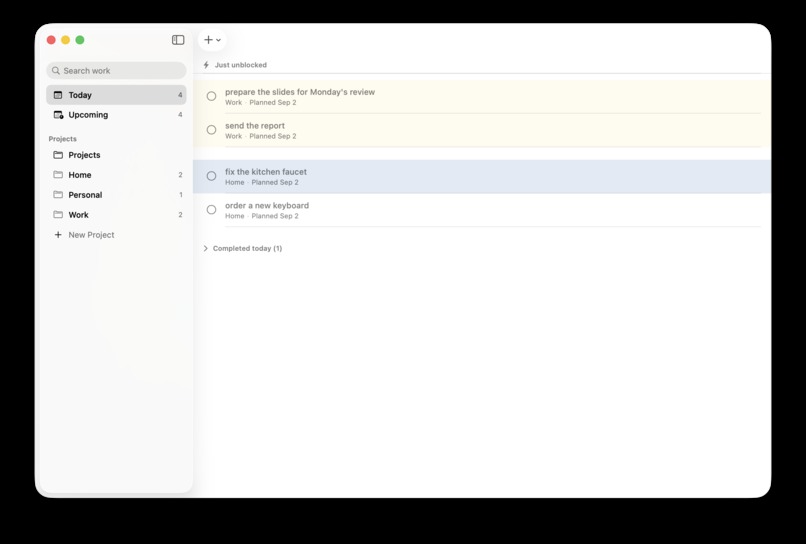The height and width of the screenshot is (544, 806).
Task: Click Planned Sep 2 under send the report
Action: pyautogui.click(x=273, y=136)
